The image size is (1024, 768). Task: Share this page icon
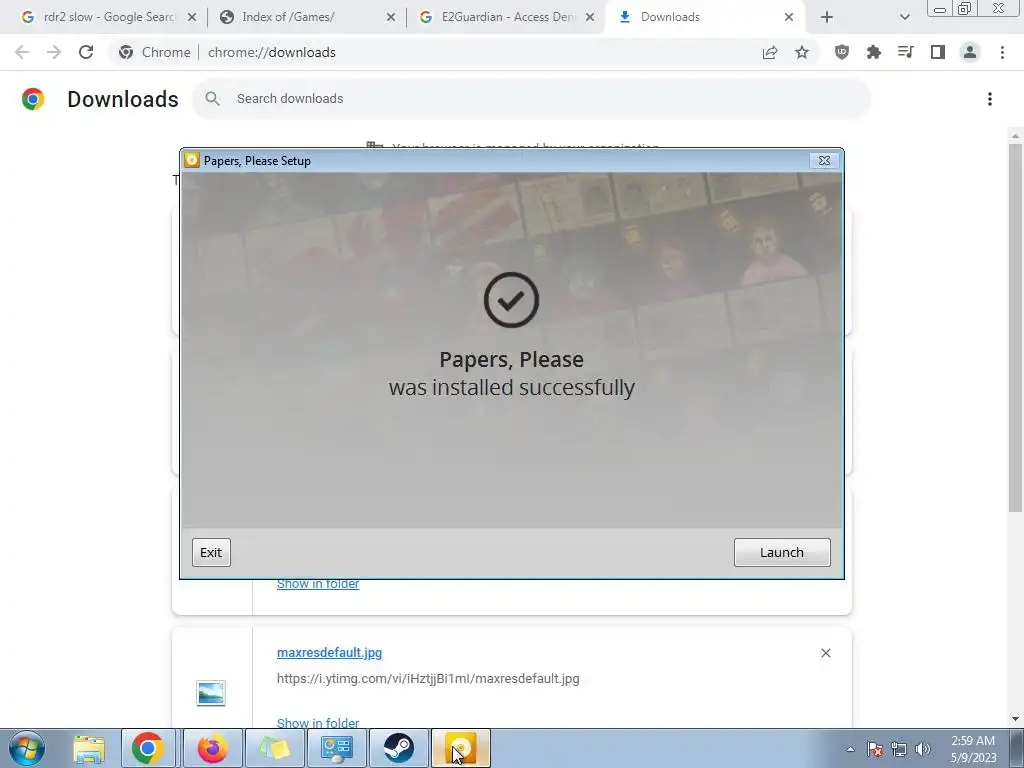click(770, 52)
